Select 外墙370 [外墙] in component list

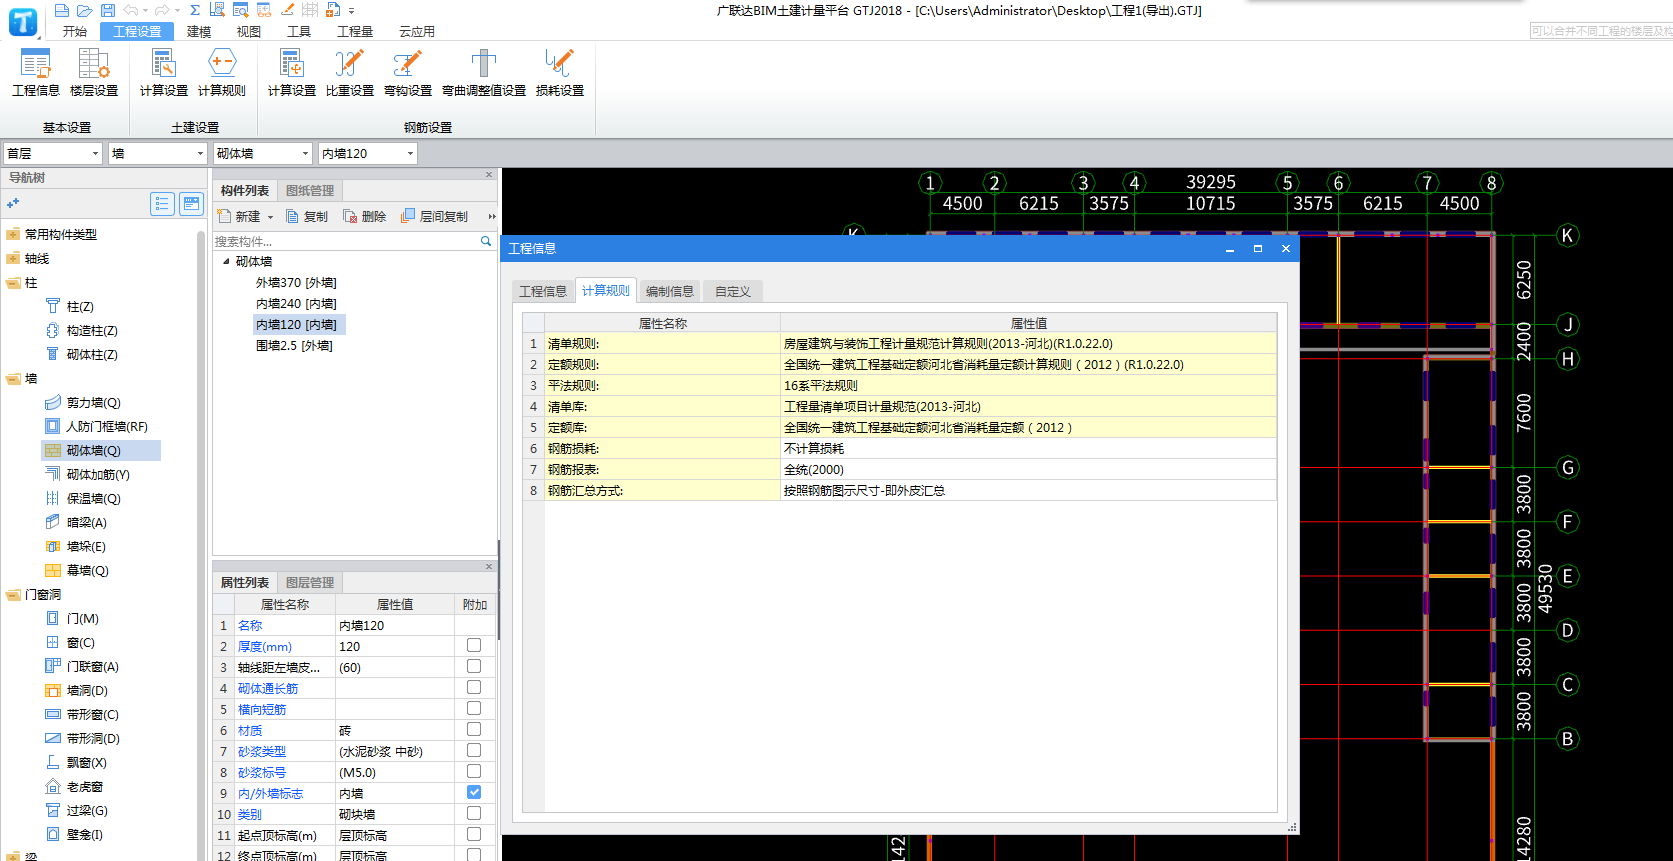coord(296,283)
